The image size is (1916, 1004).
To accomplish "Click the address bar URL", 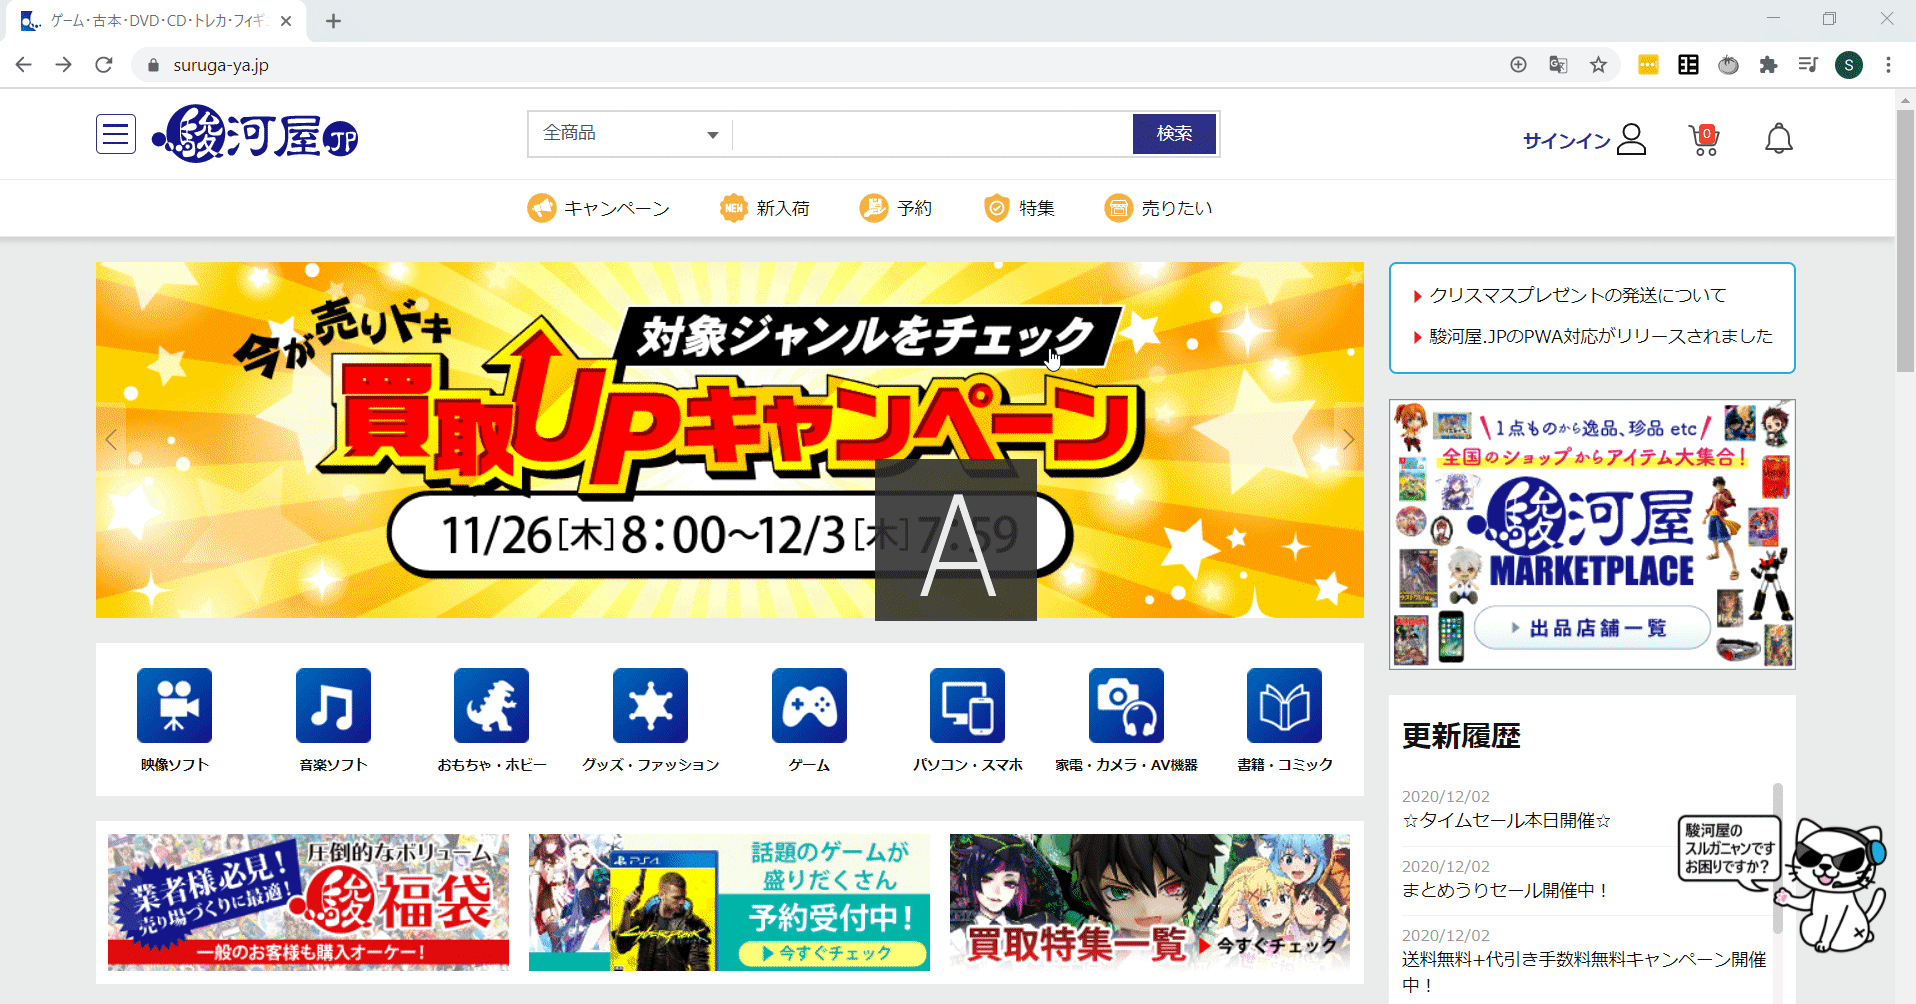I will pos(221,65).
